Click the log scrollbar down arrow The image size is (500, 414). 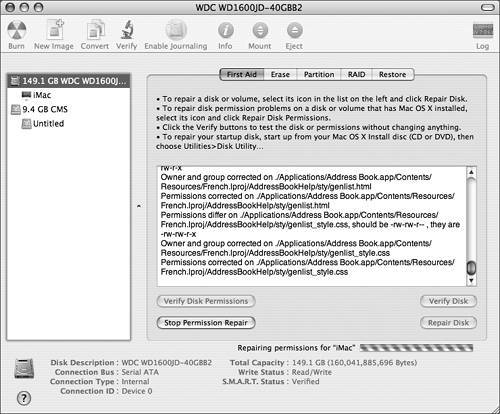point(471,281)
